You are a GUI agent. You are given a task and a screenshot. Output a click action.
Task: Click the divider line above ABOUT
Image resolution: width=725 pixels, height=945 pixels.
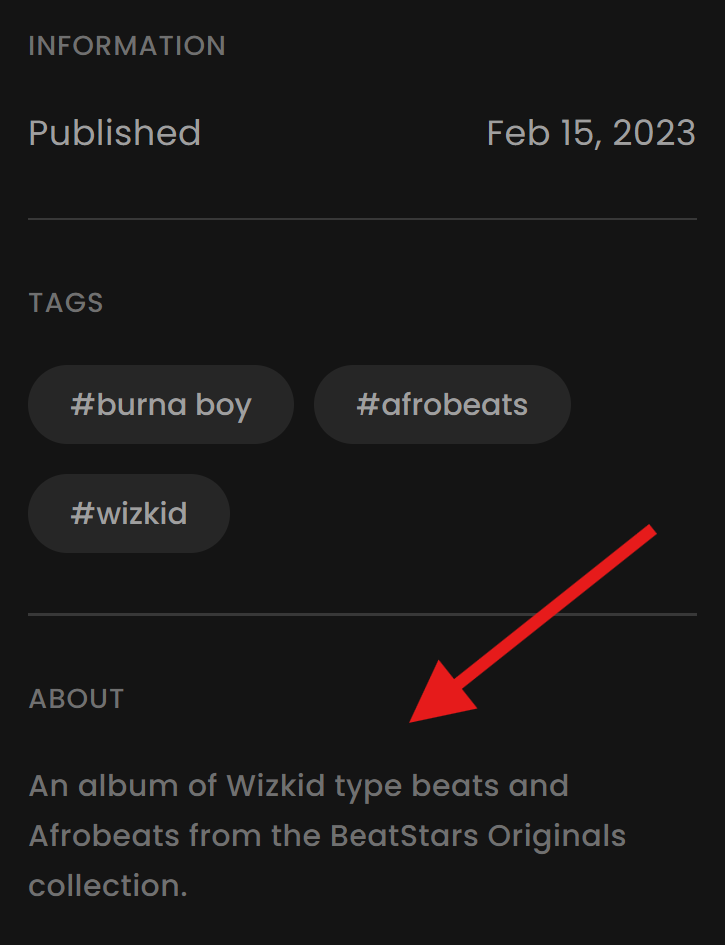pyautogui.click(x=362, y=614)
